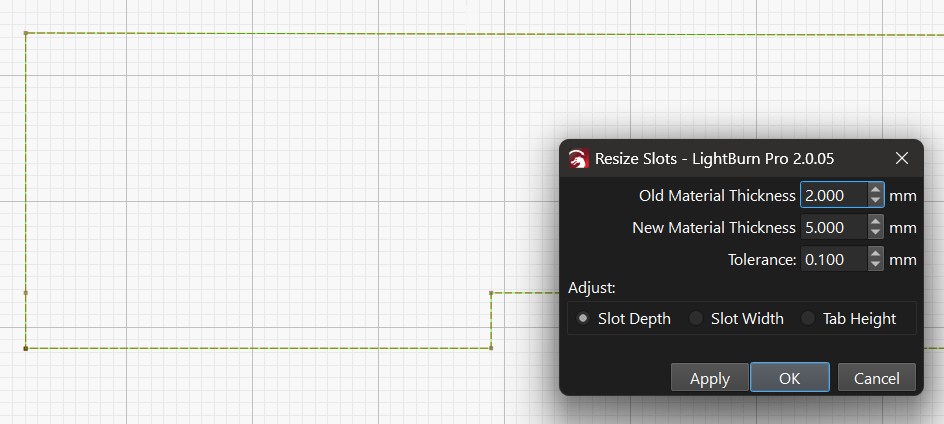
Task: Click the slot's upper corner node on canvas
Action: 491,293
